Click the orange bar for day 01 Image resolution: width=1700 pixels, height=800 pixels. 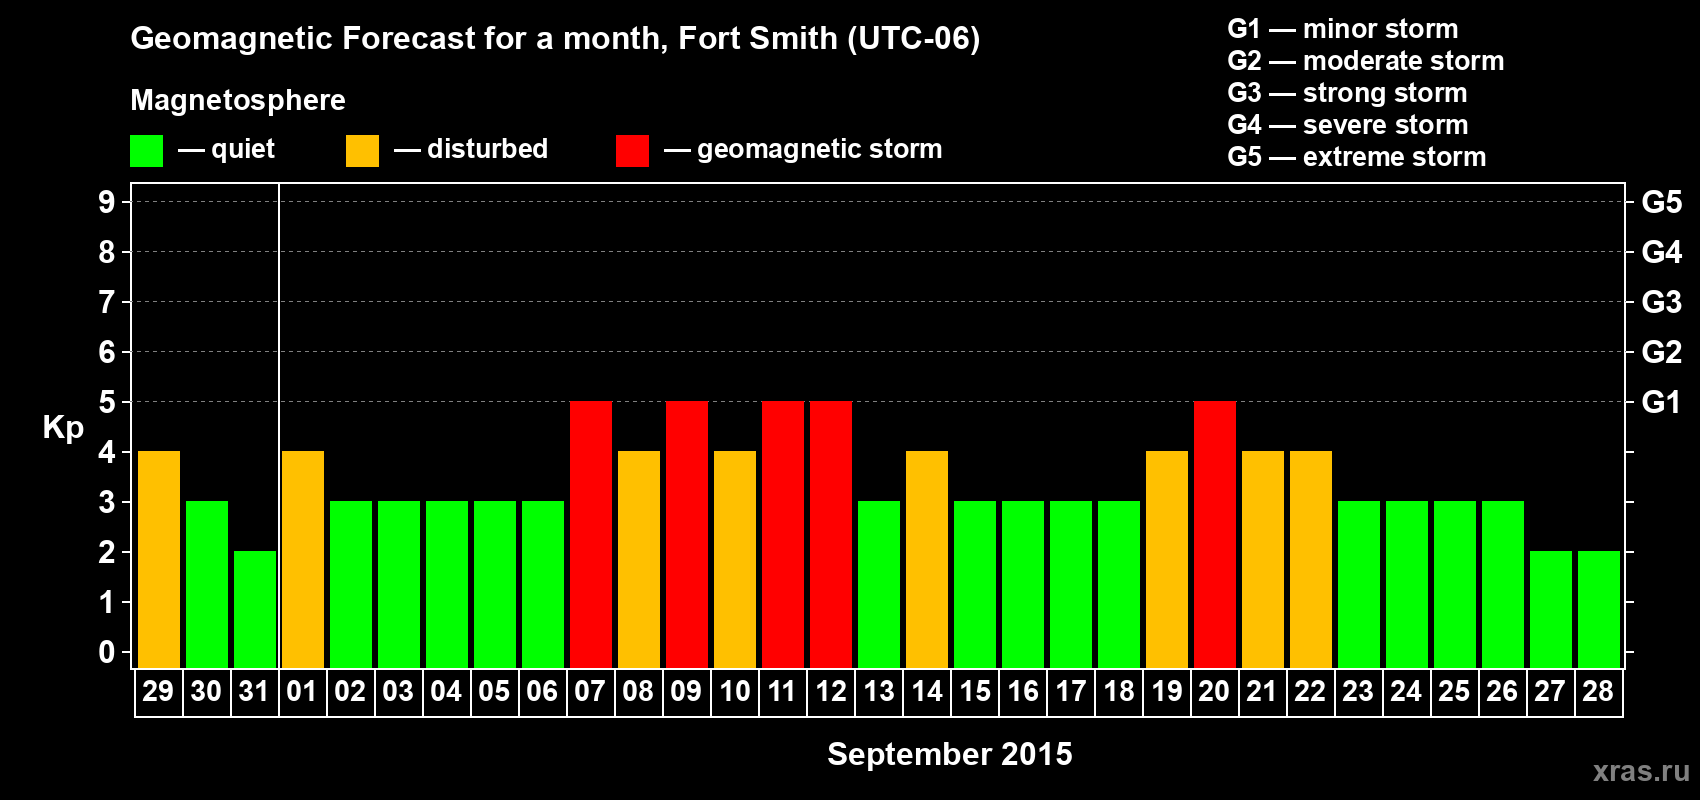click(303, 560)
